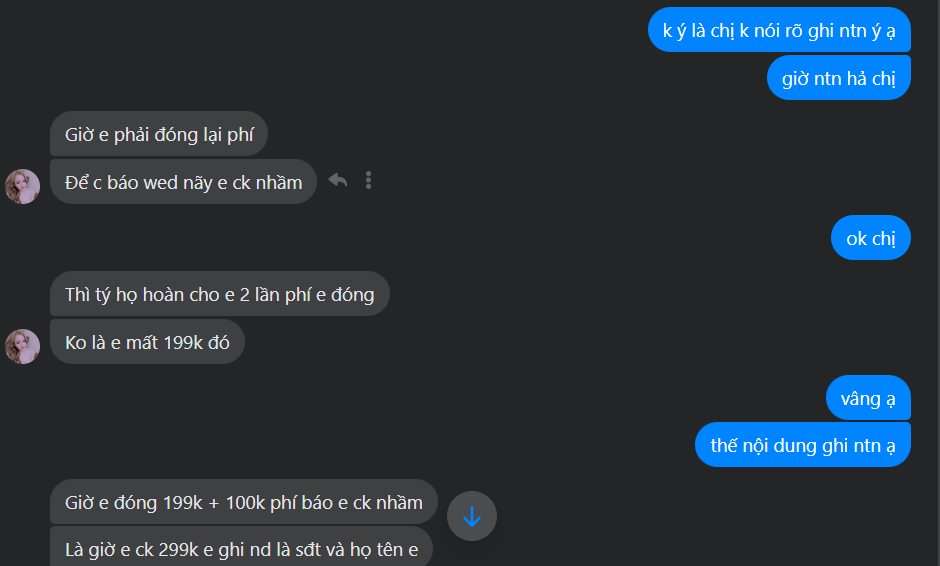Click '299k' in the bottom received message
940x566 pixels.
pos(178,549)
